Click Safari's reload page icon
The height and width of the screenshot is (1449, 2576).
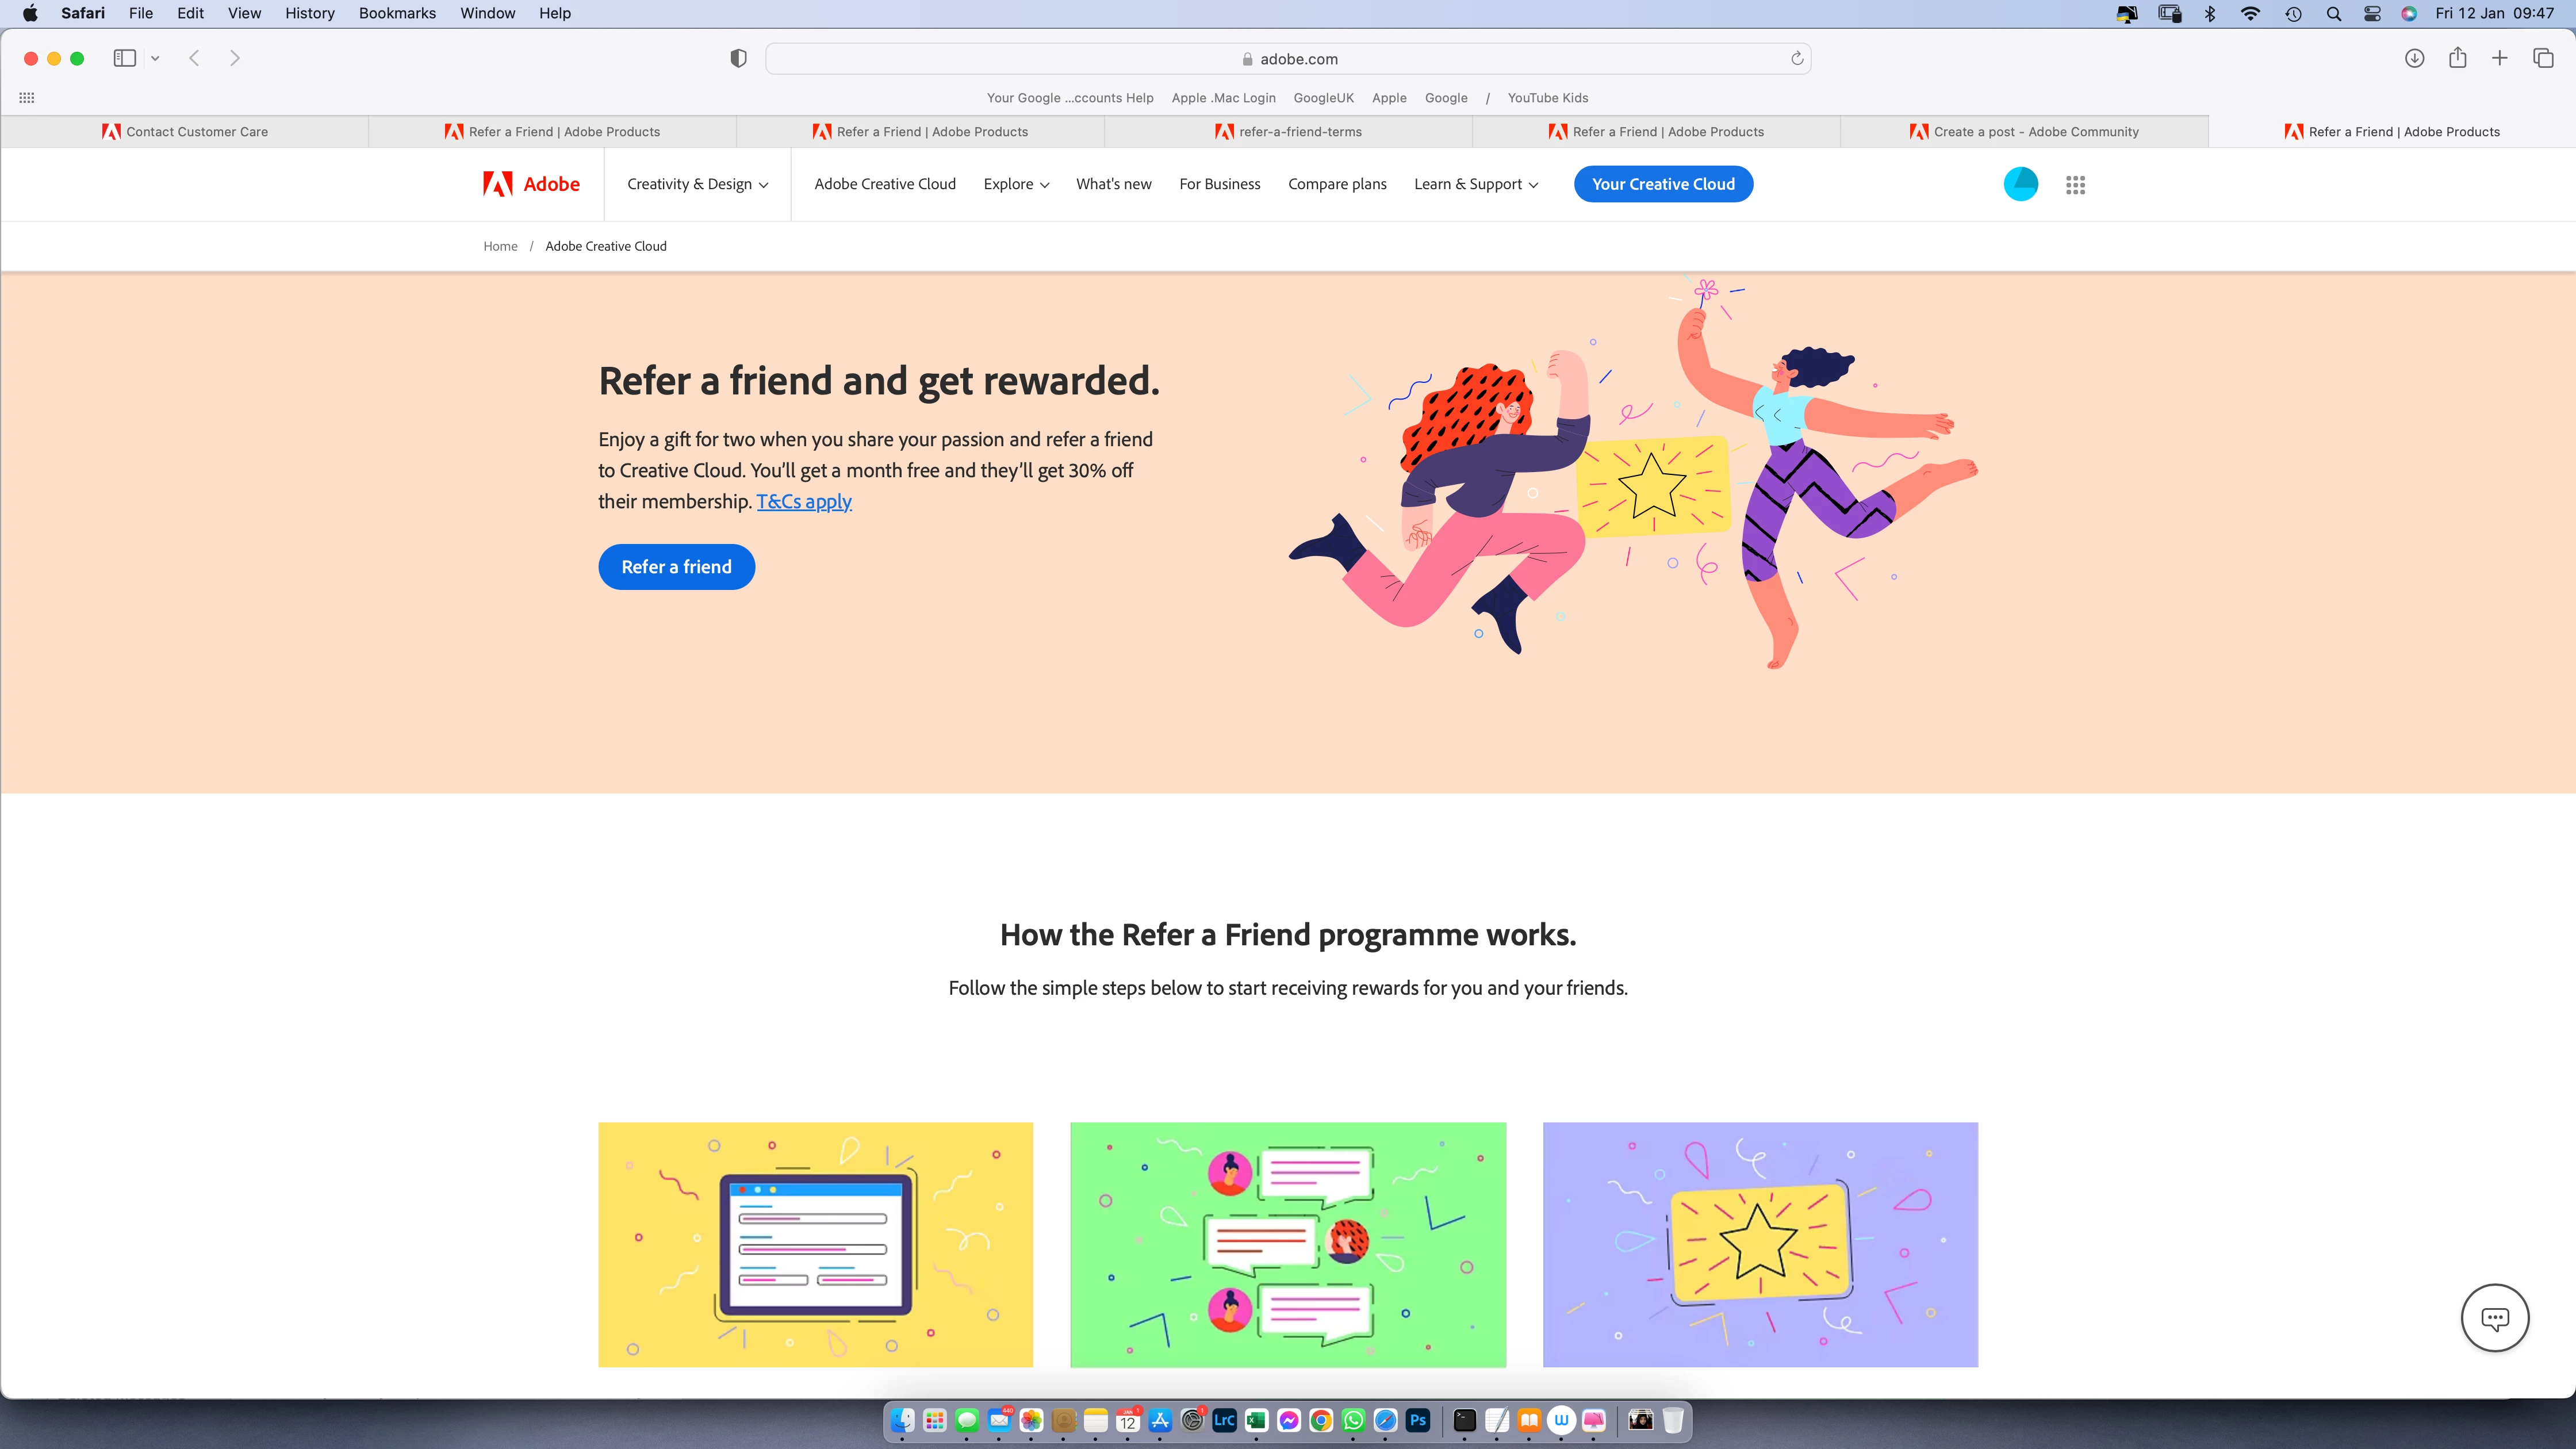(1797, 59)
